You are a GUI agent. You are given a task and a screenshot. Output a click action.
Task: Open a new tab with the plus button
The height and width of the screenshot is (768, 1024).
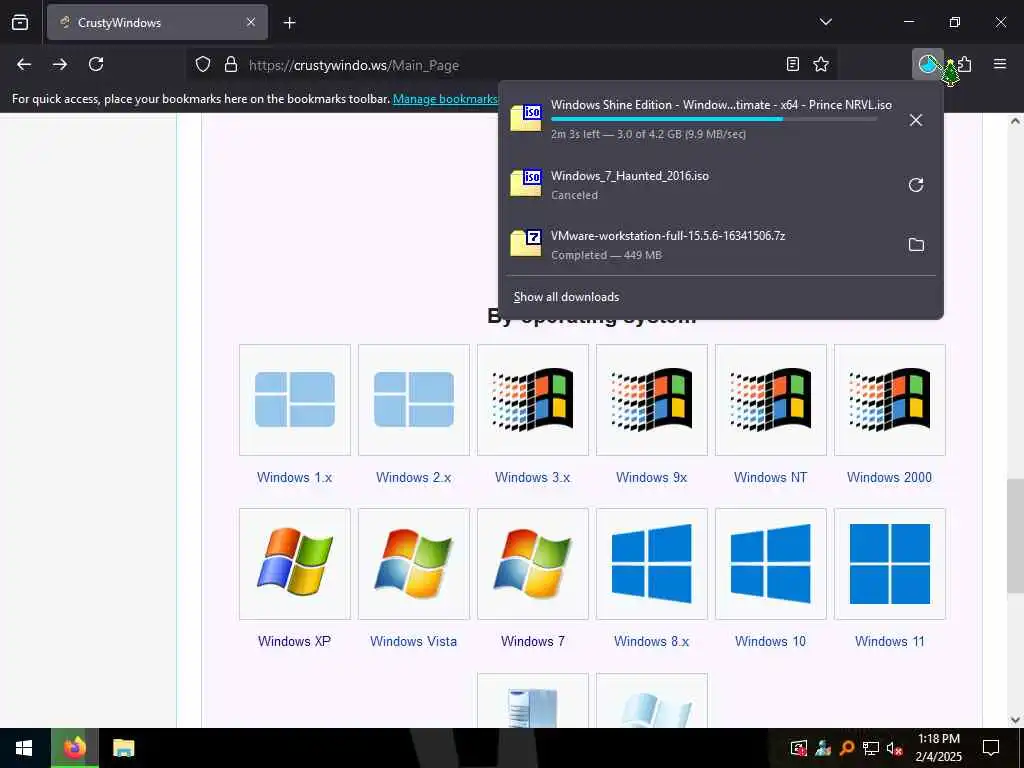(289, 23)
